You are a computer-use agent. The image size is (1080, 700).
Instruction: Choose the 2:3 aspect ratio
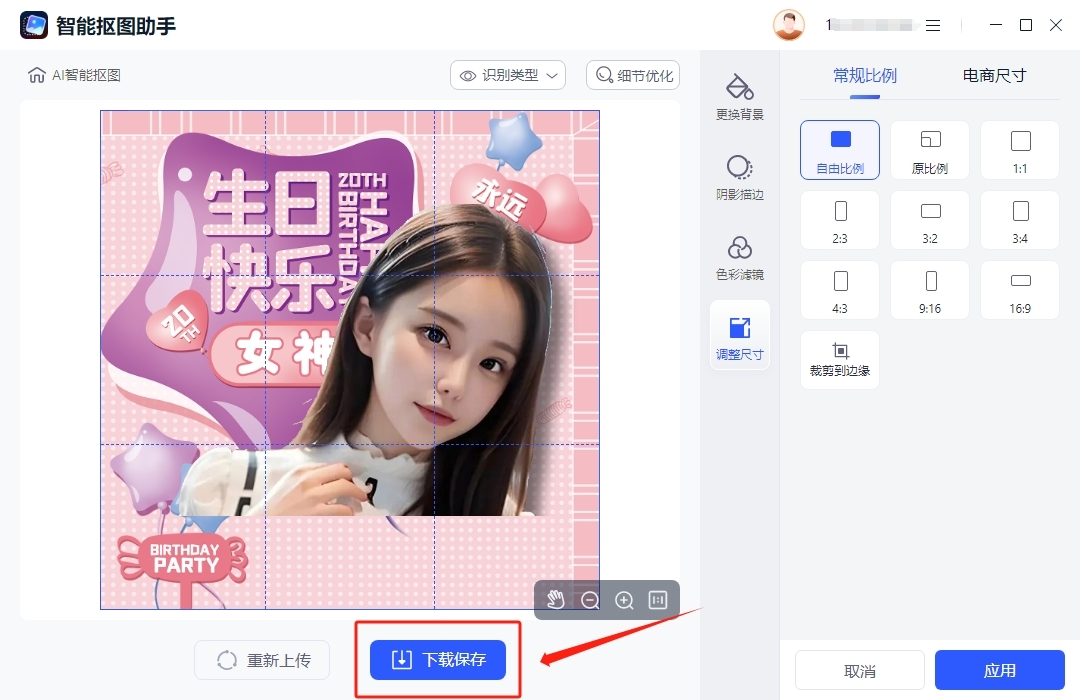coord(840,220)
